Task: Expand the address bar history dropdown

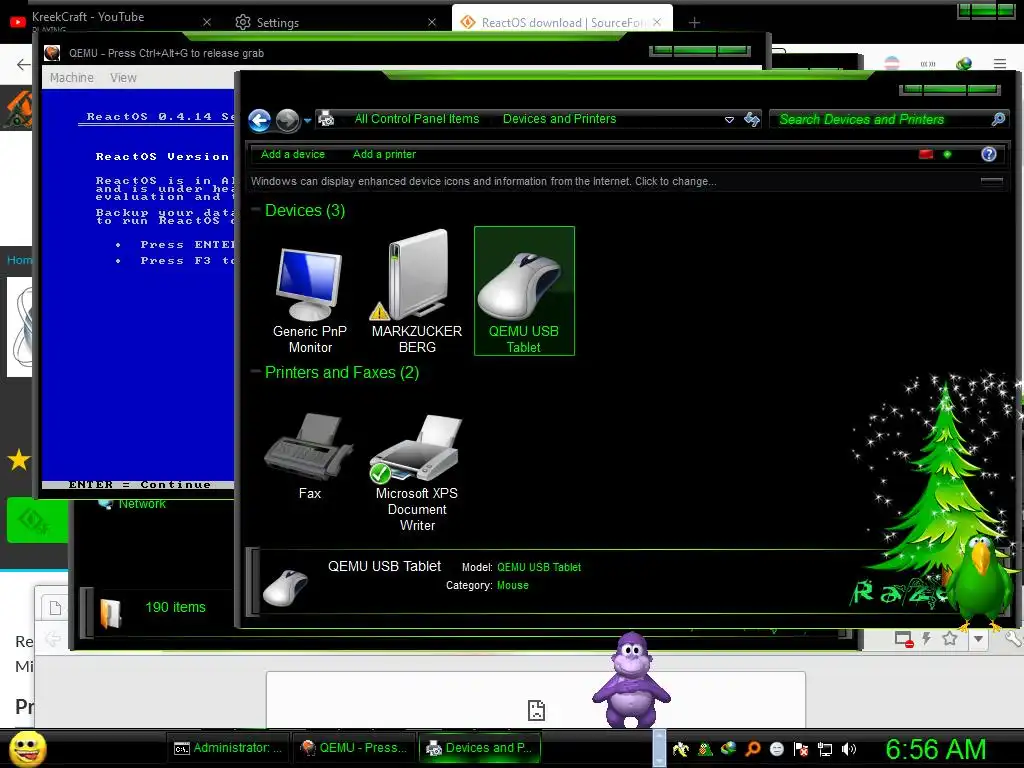Action: 729,120
